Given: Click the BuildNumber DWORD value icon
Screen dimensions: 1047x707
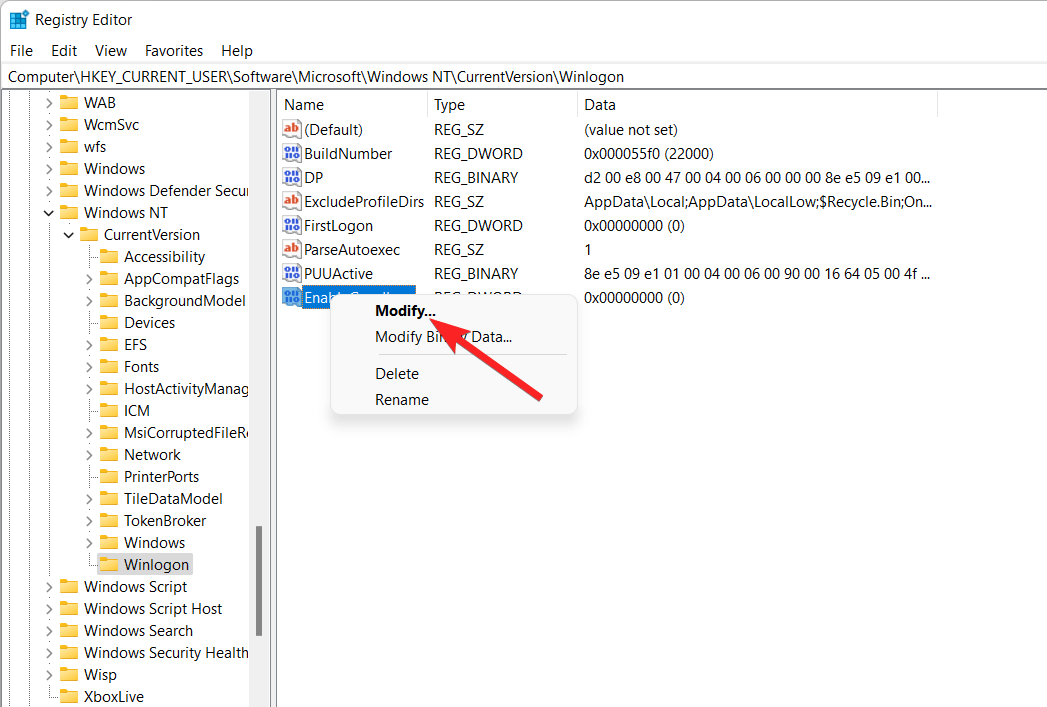Looking at the screenshot, I should [x=292, y=154].
